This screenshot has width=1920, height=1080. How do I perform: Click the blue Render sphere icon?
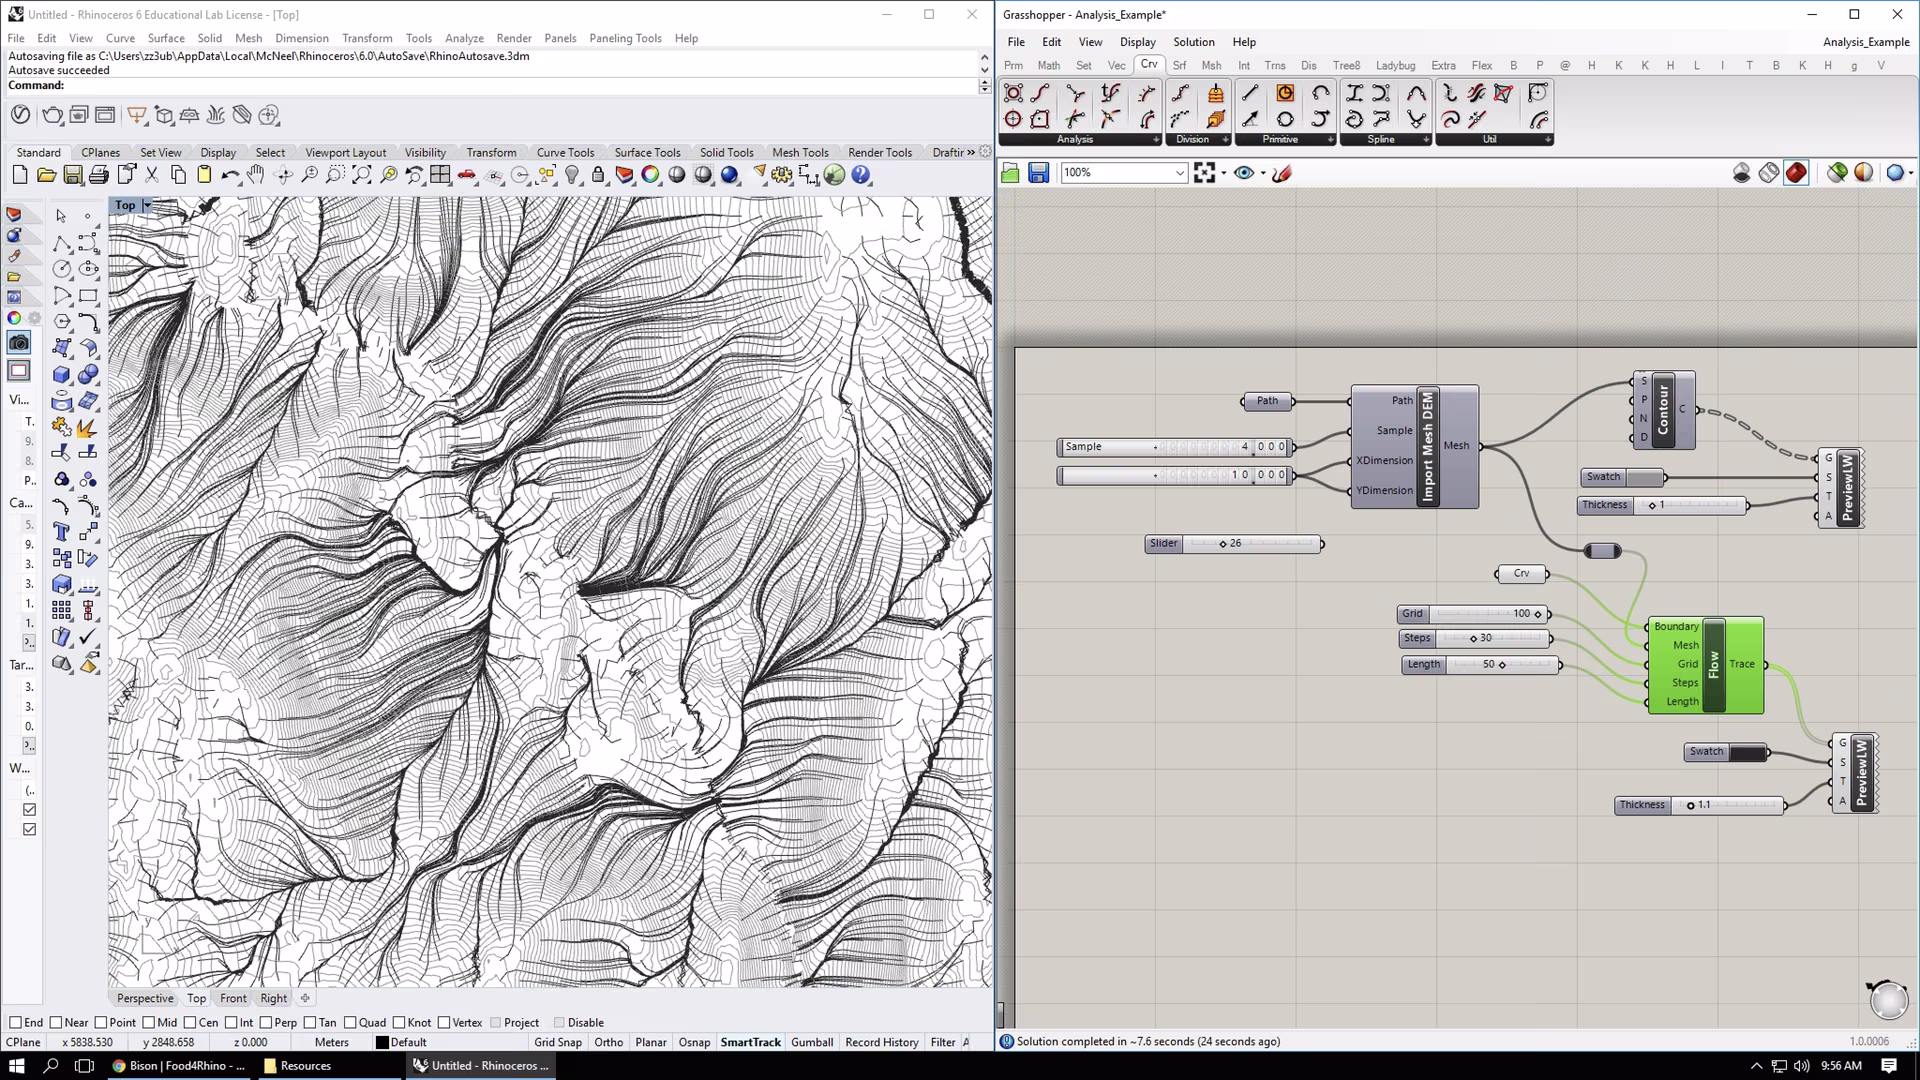[x=730, y=175]
